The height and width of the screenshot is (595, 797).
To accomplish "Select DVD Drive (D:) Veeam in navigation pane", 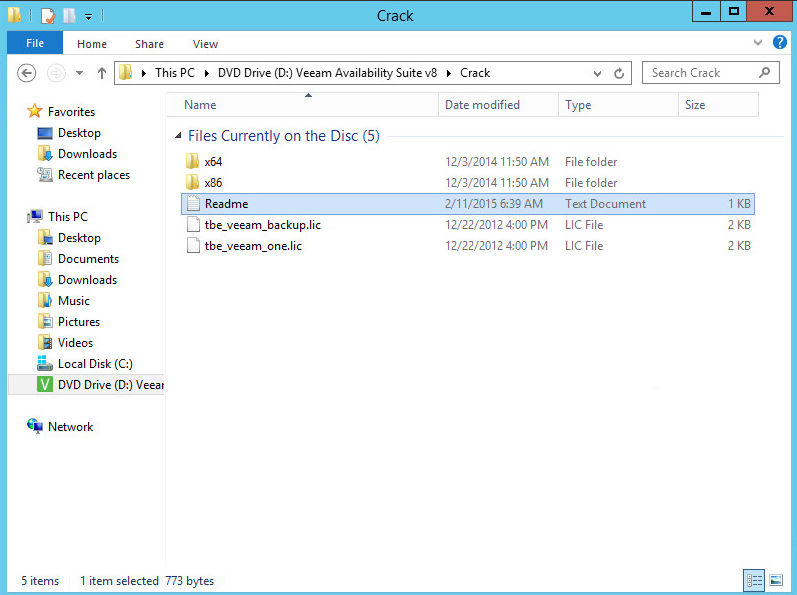I will pos(86,385).
